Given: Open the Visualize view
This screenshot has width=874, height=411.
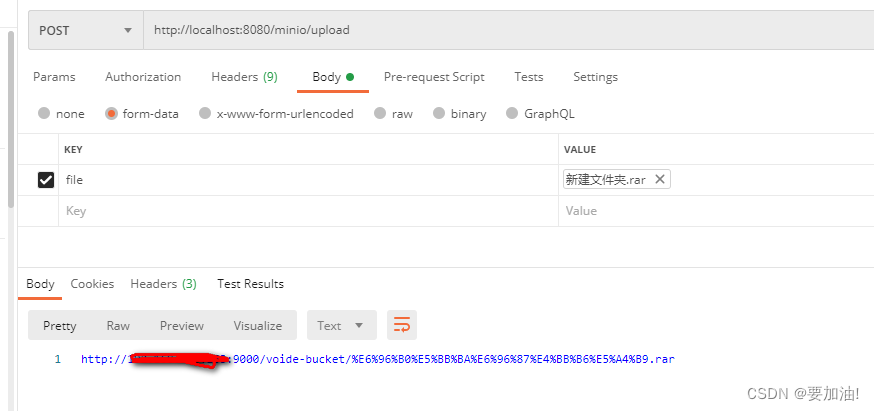Looking at the screenshot, I should pos(258,326).
